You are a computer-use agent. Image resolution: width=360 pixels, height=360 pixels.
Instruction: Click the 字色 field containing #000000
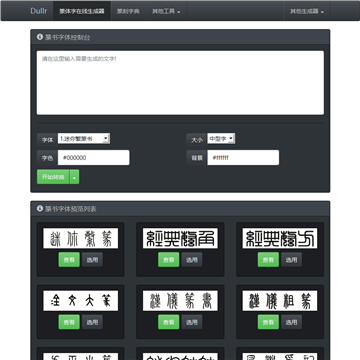[x=94, y=158]
